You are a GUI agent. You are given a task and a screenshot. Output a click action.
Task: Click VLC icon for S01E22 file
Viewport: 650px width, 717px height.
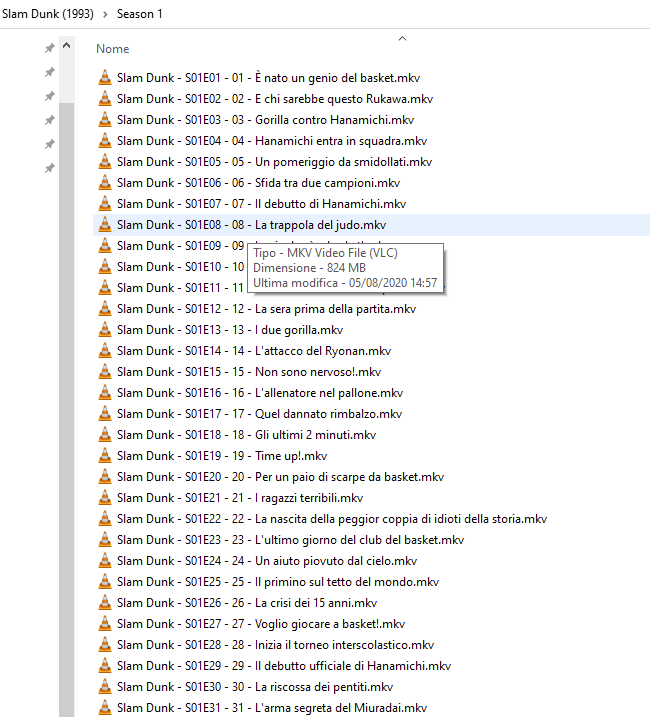coord(105,519)
